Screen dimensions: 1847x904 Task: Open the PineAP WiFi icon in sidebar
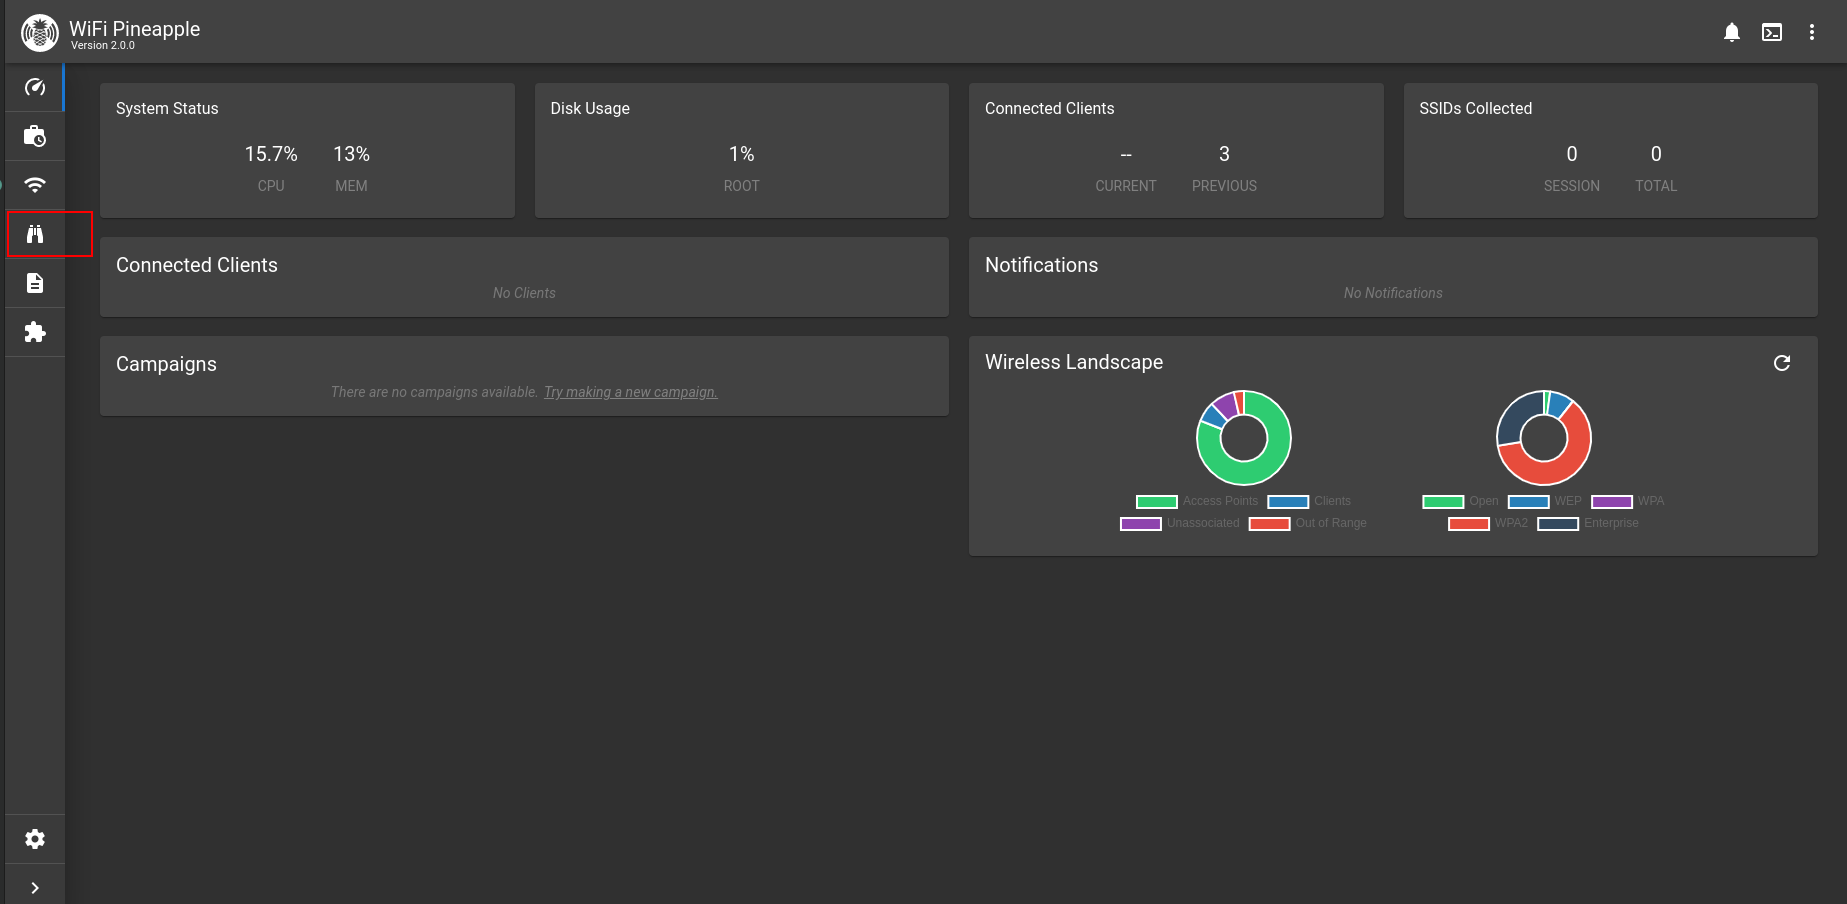coord(35,185)
